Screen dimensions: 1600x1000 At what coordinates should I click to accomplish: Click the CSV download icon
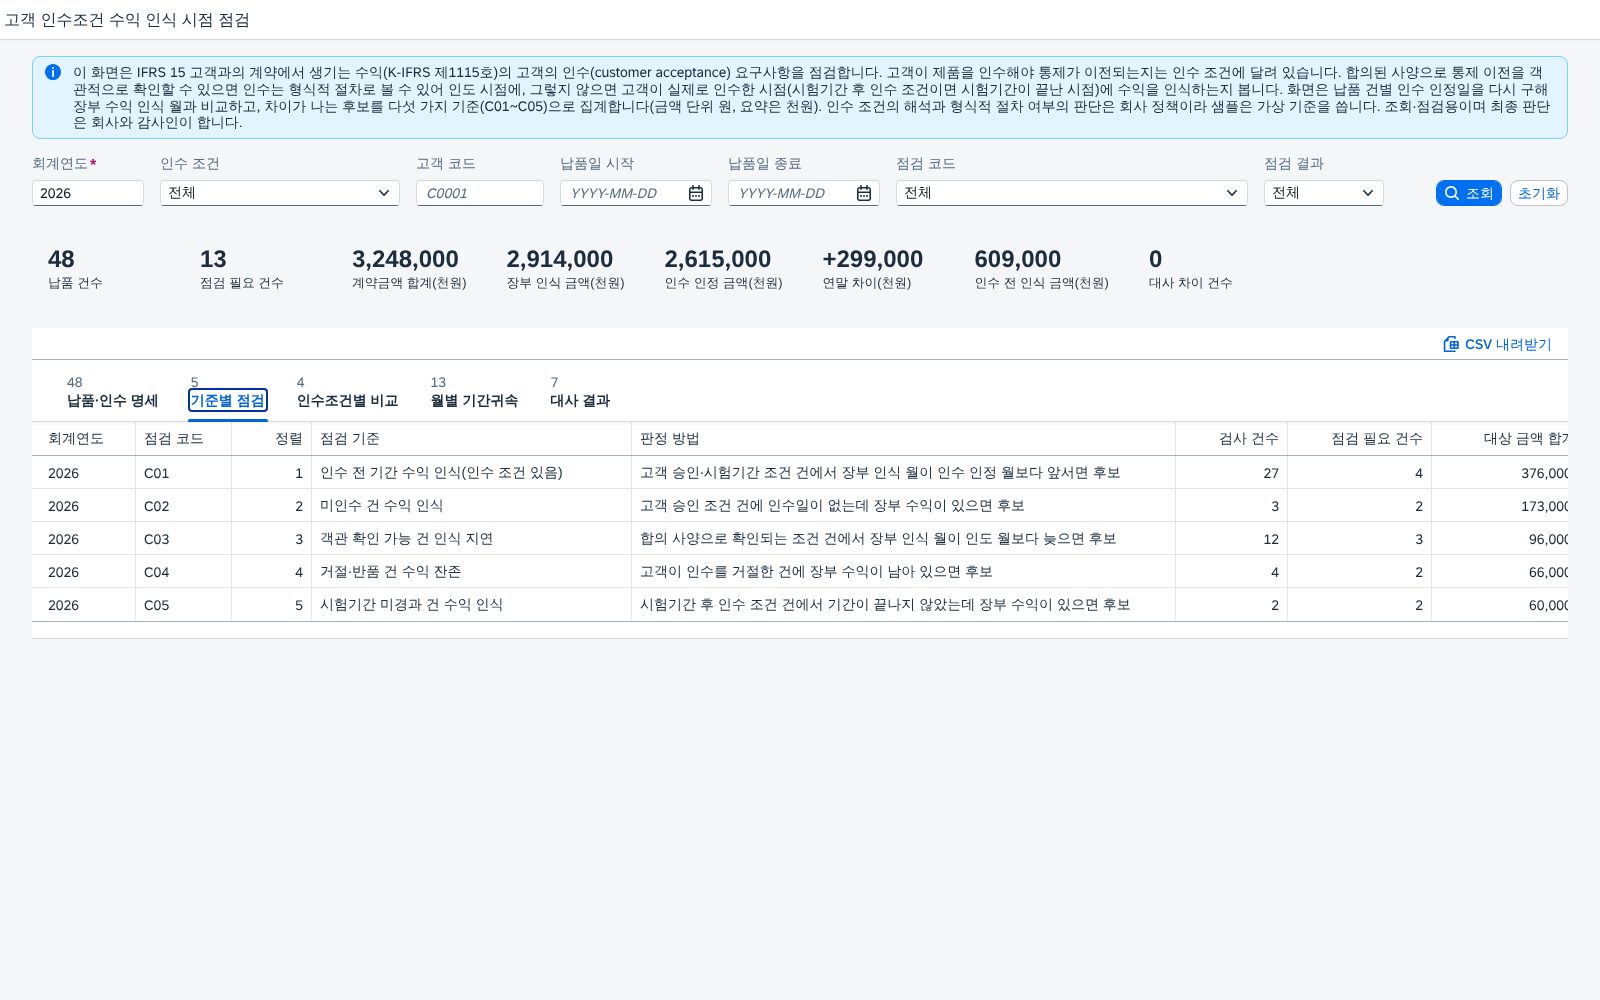tap(1451, 344)
